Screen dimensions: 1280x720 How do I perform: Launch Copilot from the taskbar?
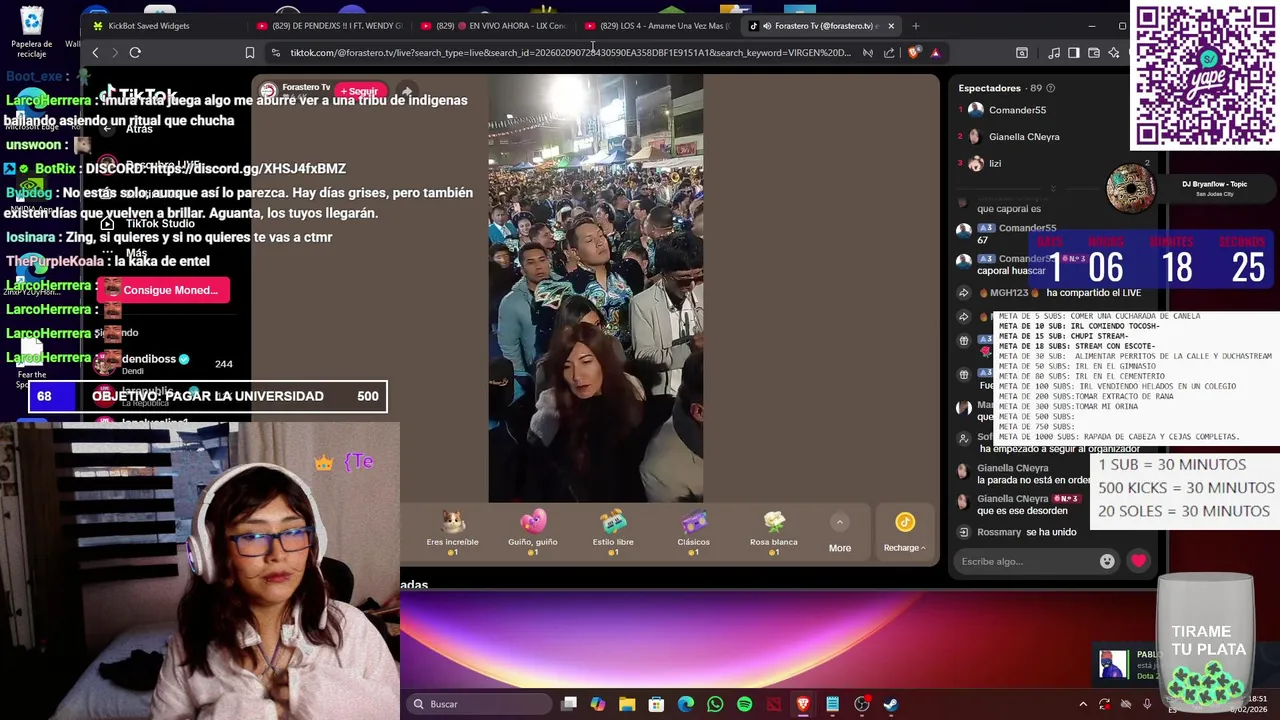pos(598,704)
